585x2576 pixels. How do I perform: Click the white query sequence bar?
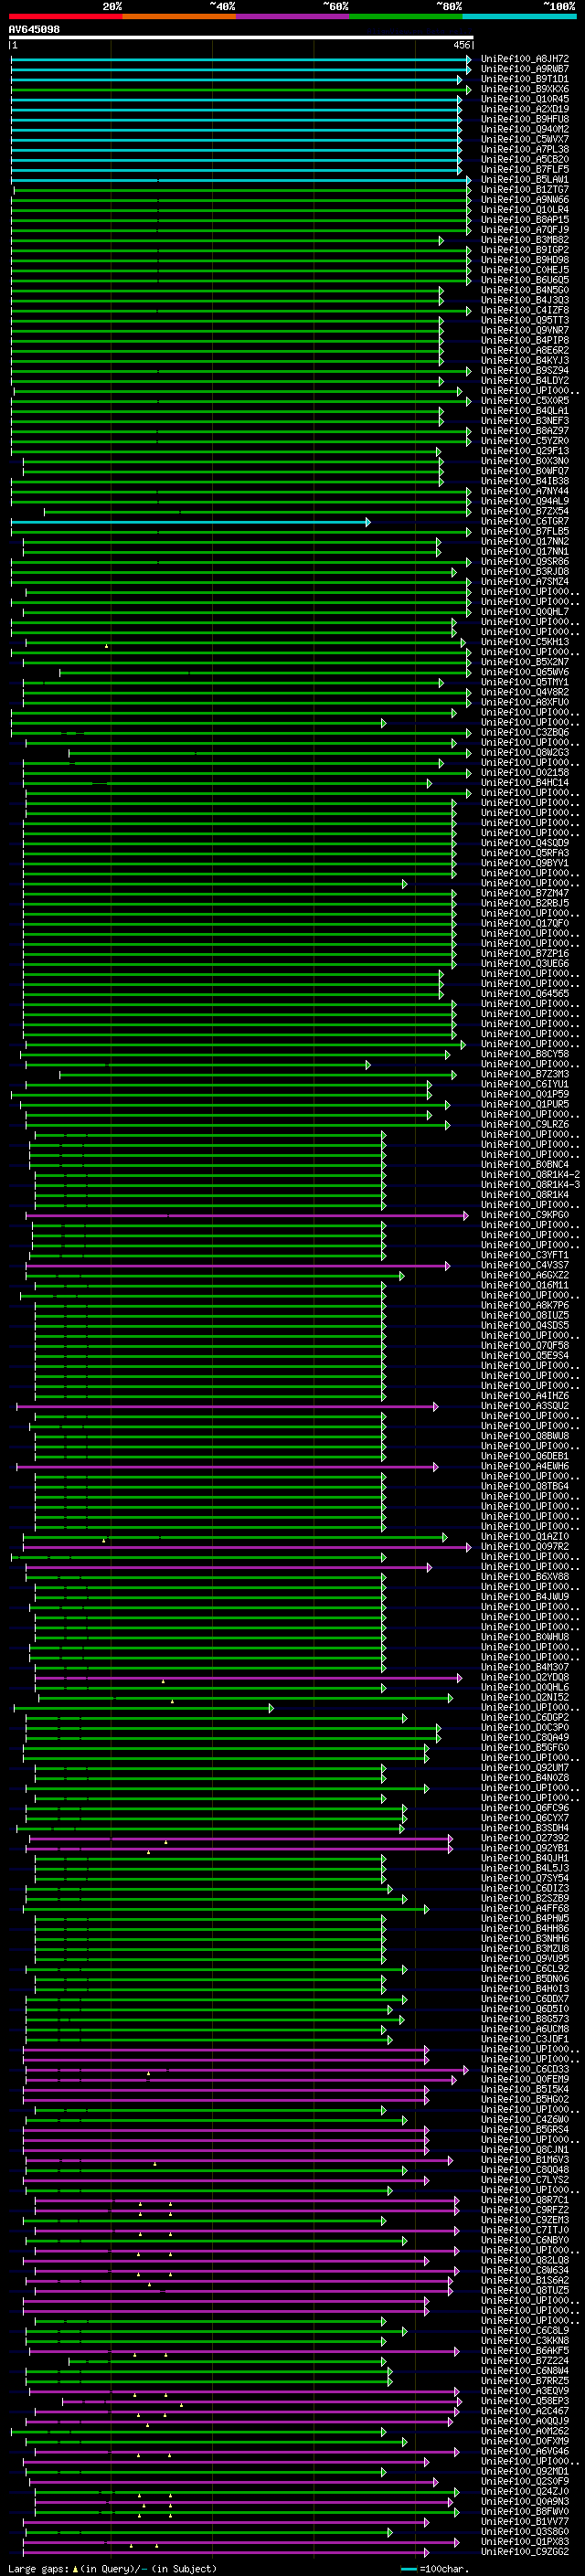tap(241, 38)
